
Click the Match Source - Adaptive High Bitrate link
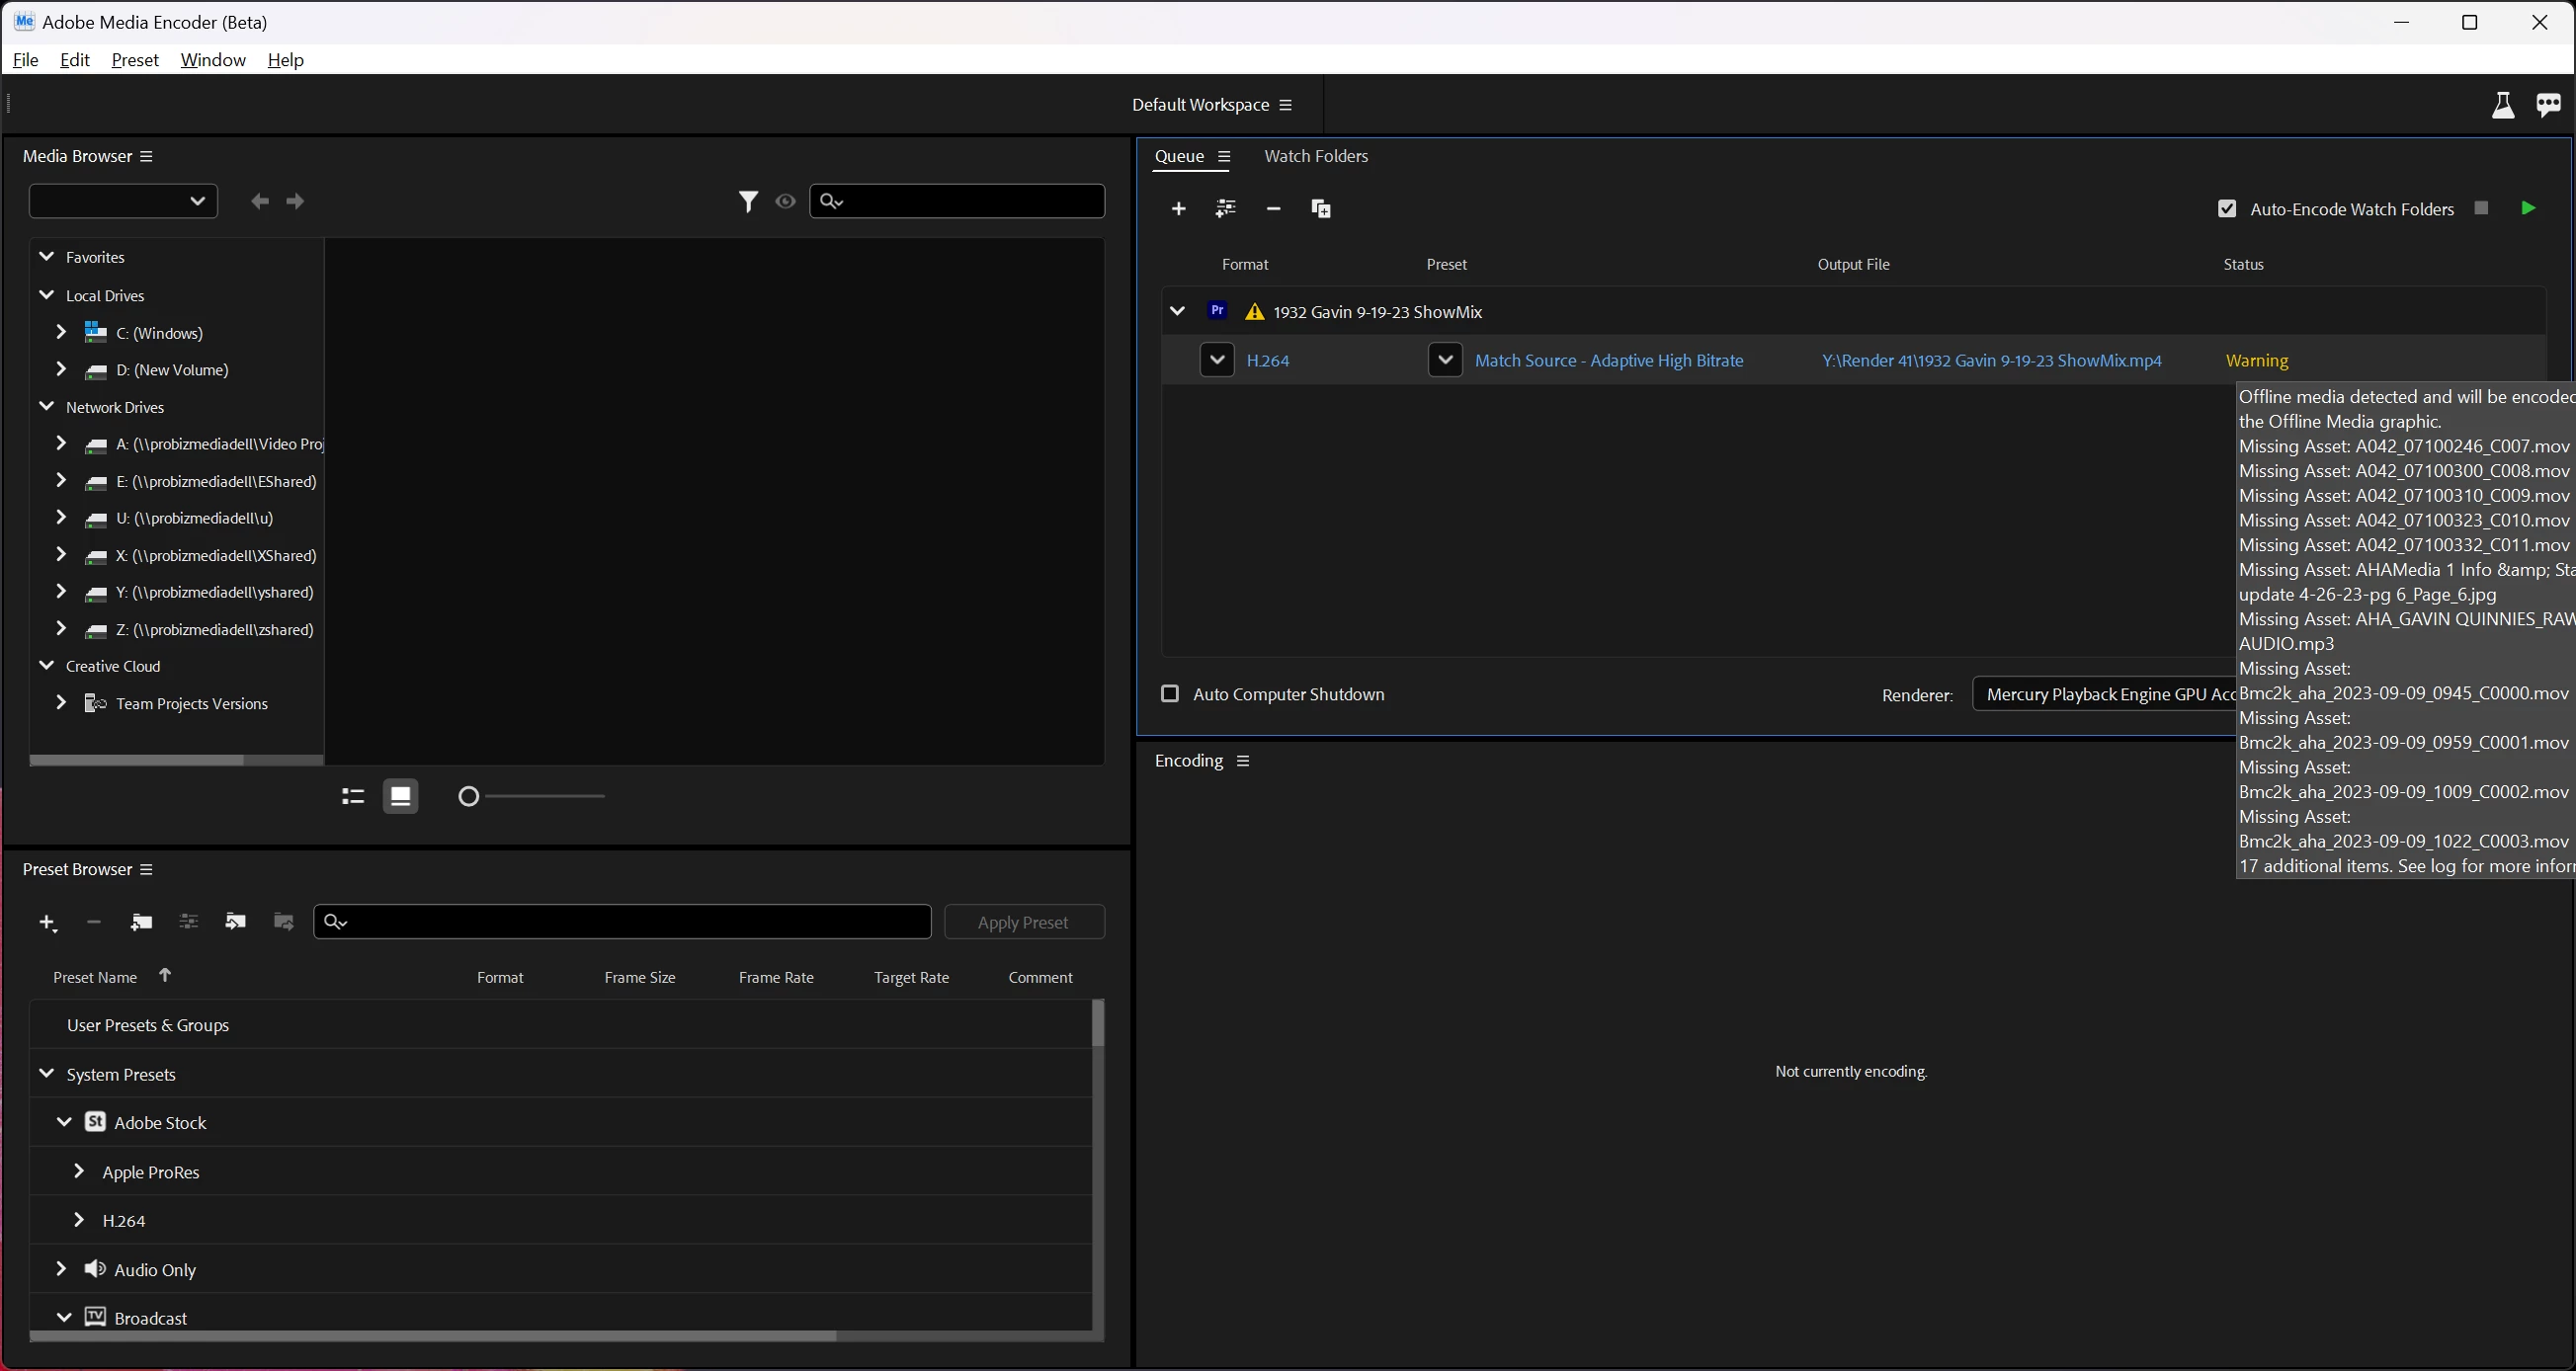tap(1608, 361)
